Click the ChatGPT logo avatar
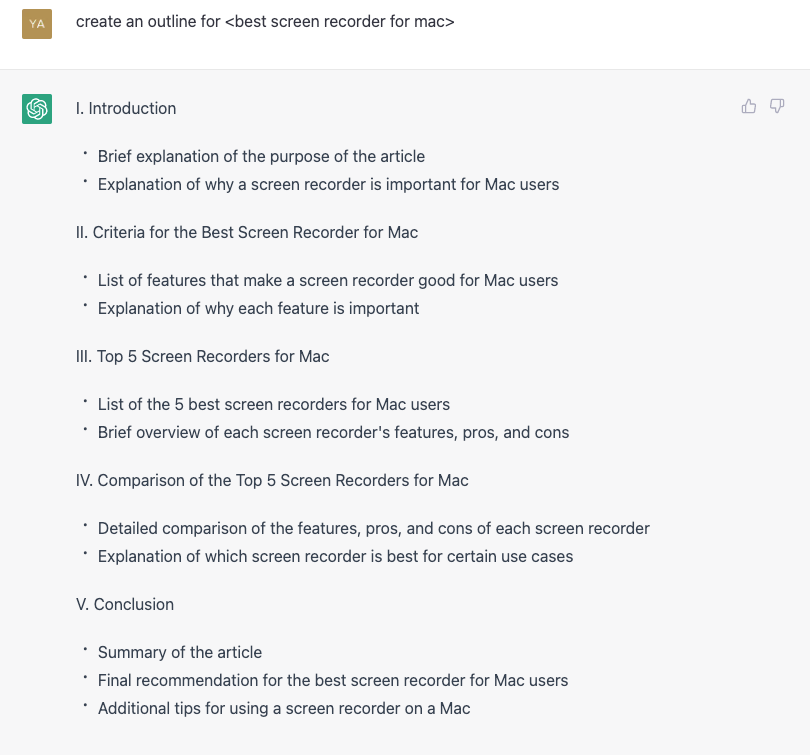 pyautogui.click(x=37, y=109)
